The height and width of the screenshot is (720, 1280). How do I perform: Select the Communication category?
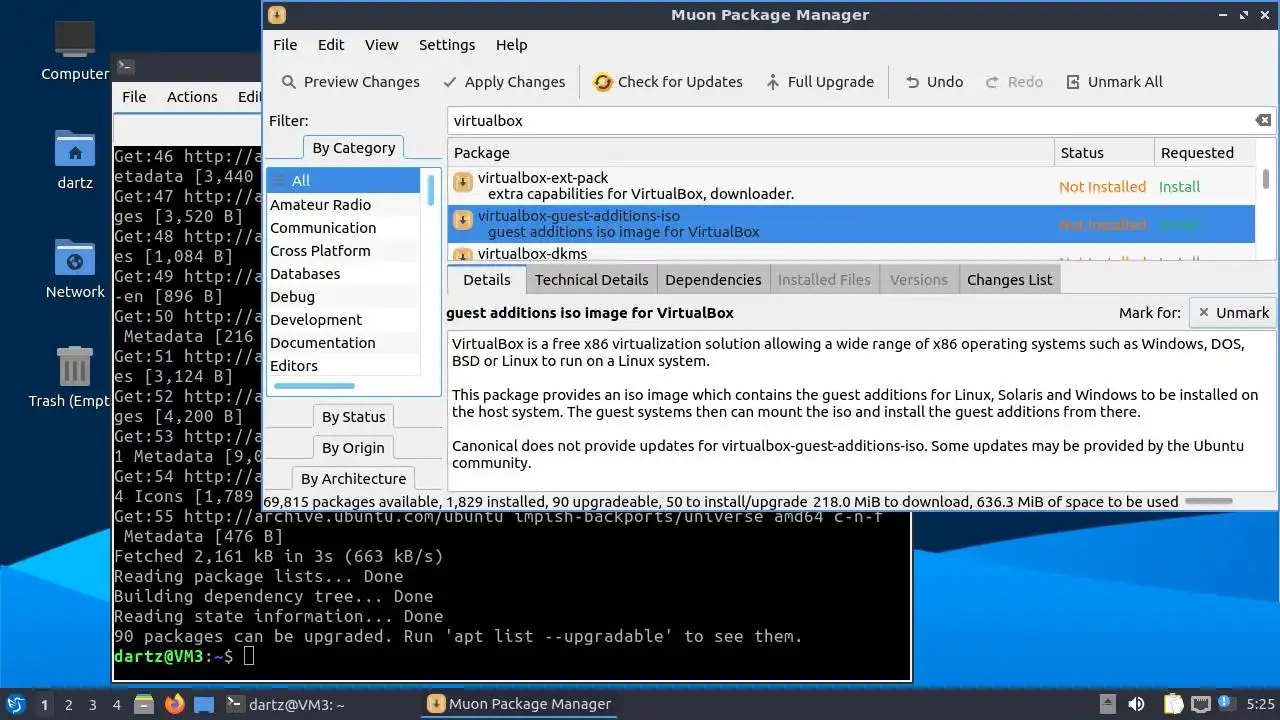345,228
